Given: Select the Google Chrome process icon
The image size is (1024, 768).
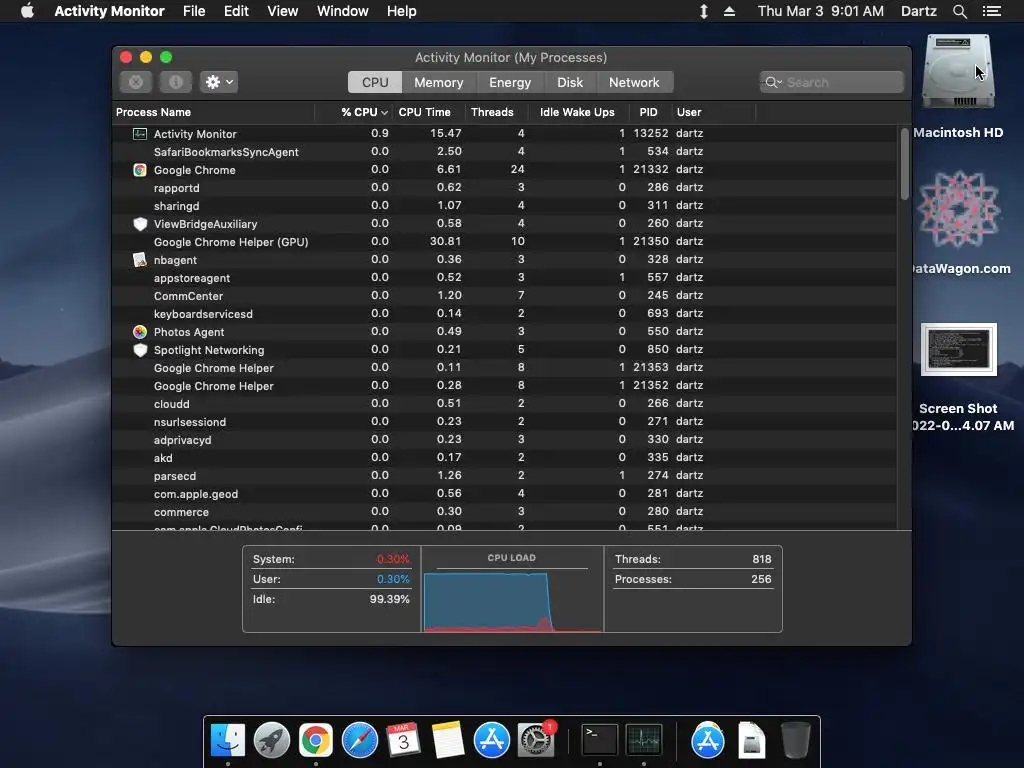Looking at the screenshot, I should [x=140, y=170].
